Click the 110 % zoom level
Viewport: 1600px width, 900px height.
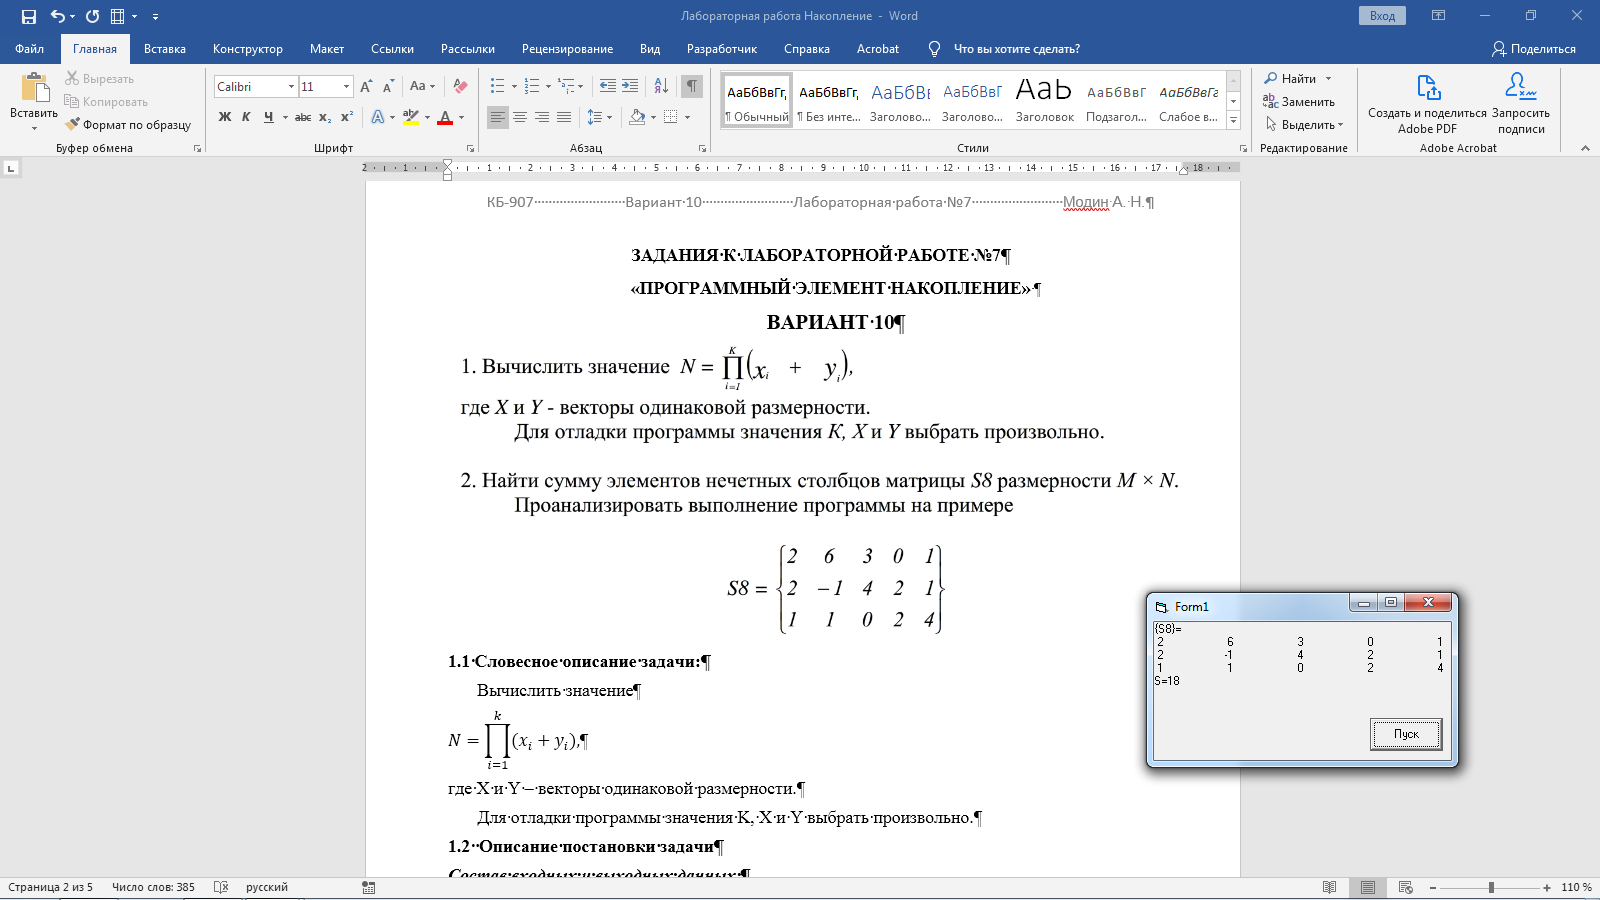tap(1576, 887)
